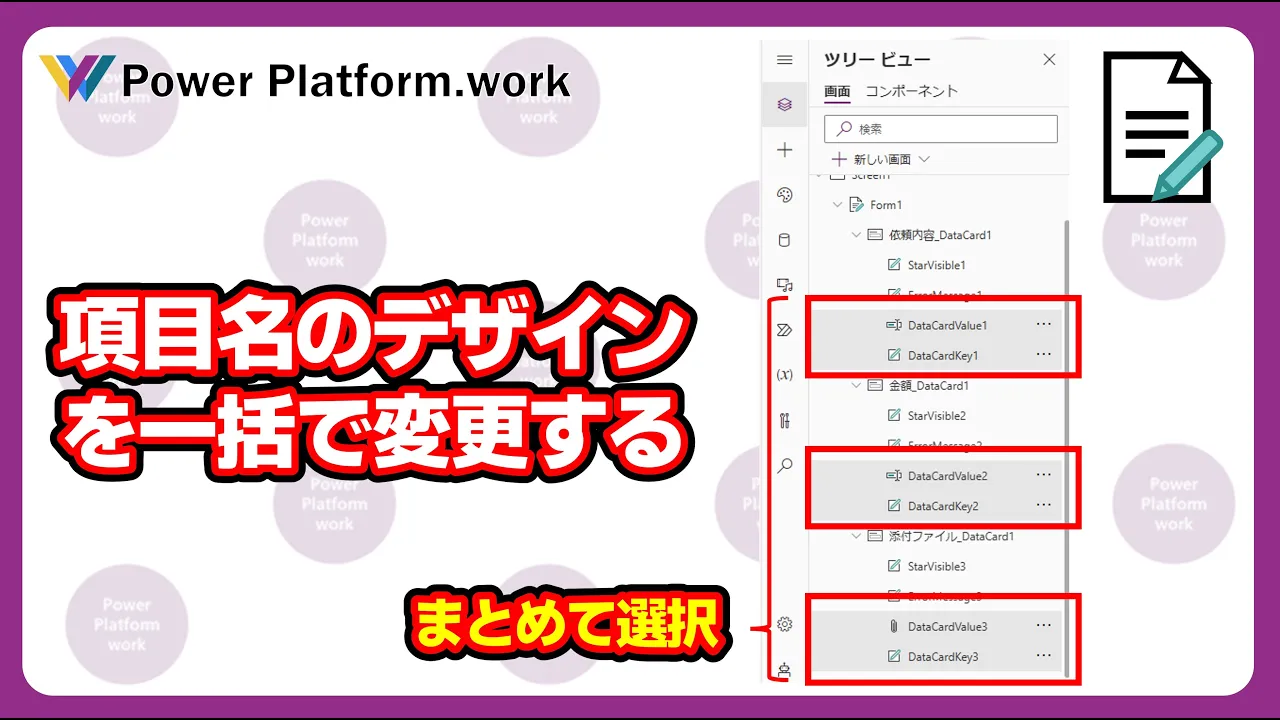Click the tree view vertical scrollbar
The width and height of the screenshot is (1280, 720).
[1067, 448]
